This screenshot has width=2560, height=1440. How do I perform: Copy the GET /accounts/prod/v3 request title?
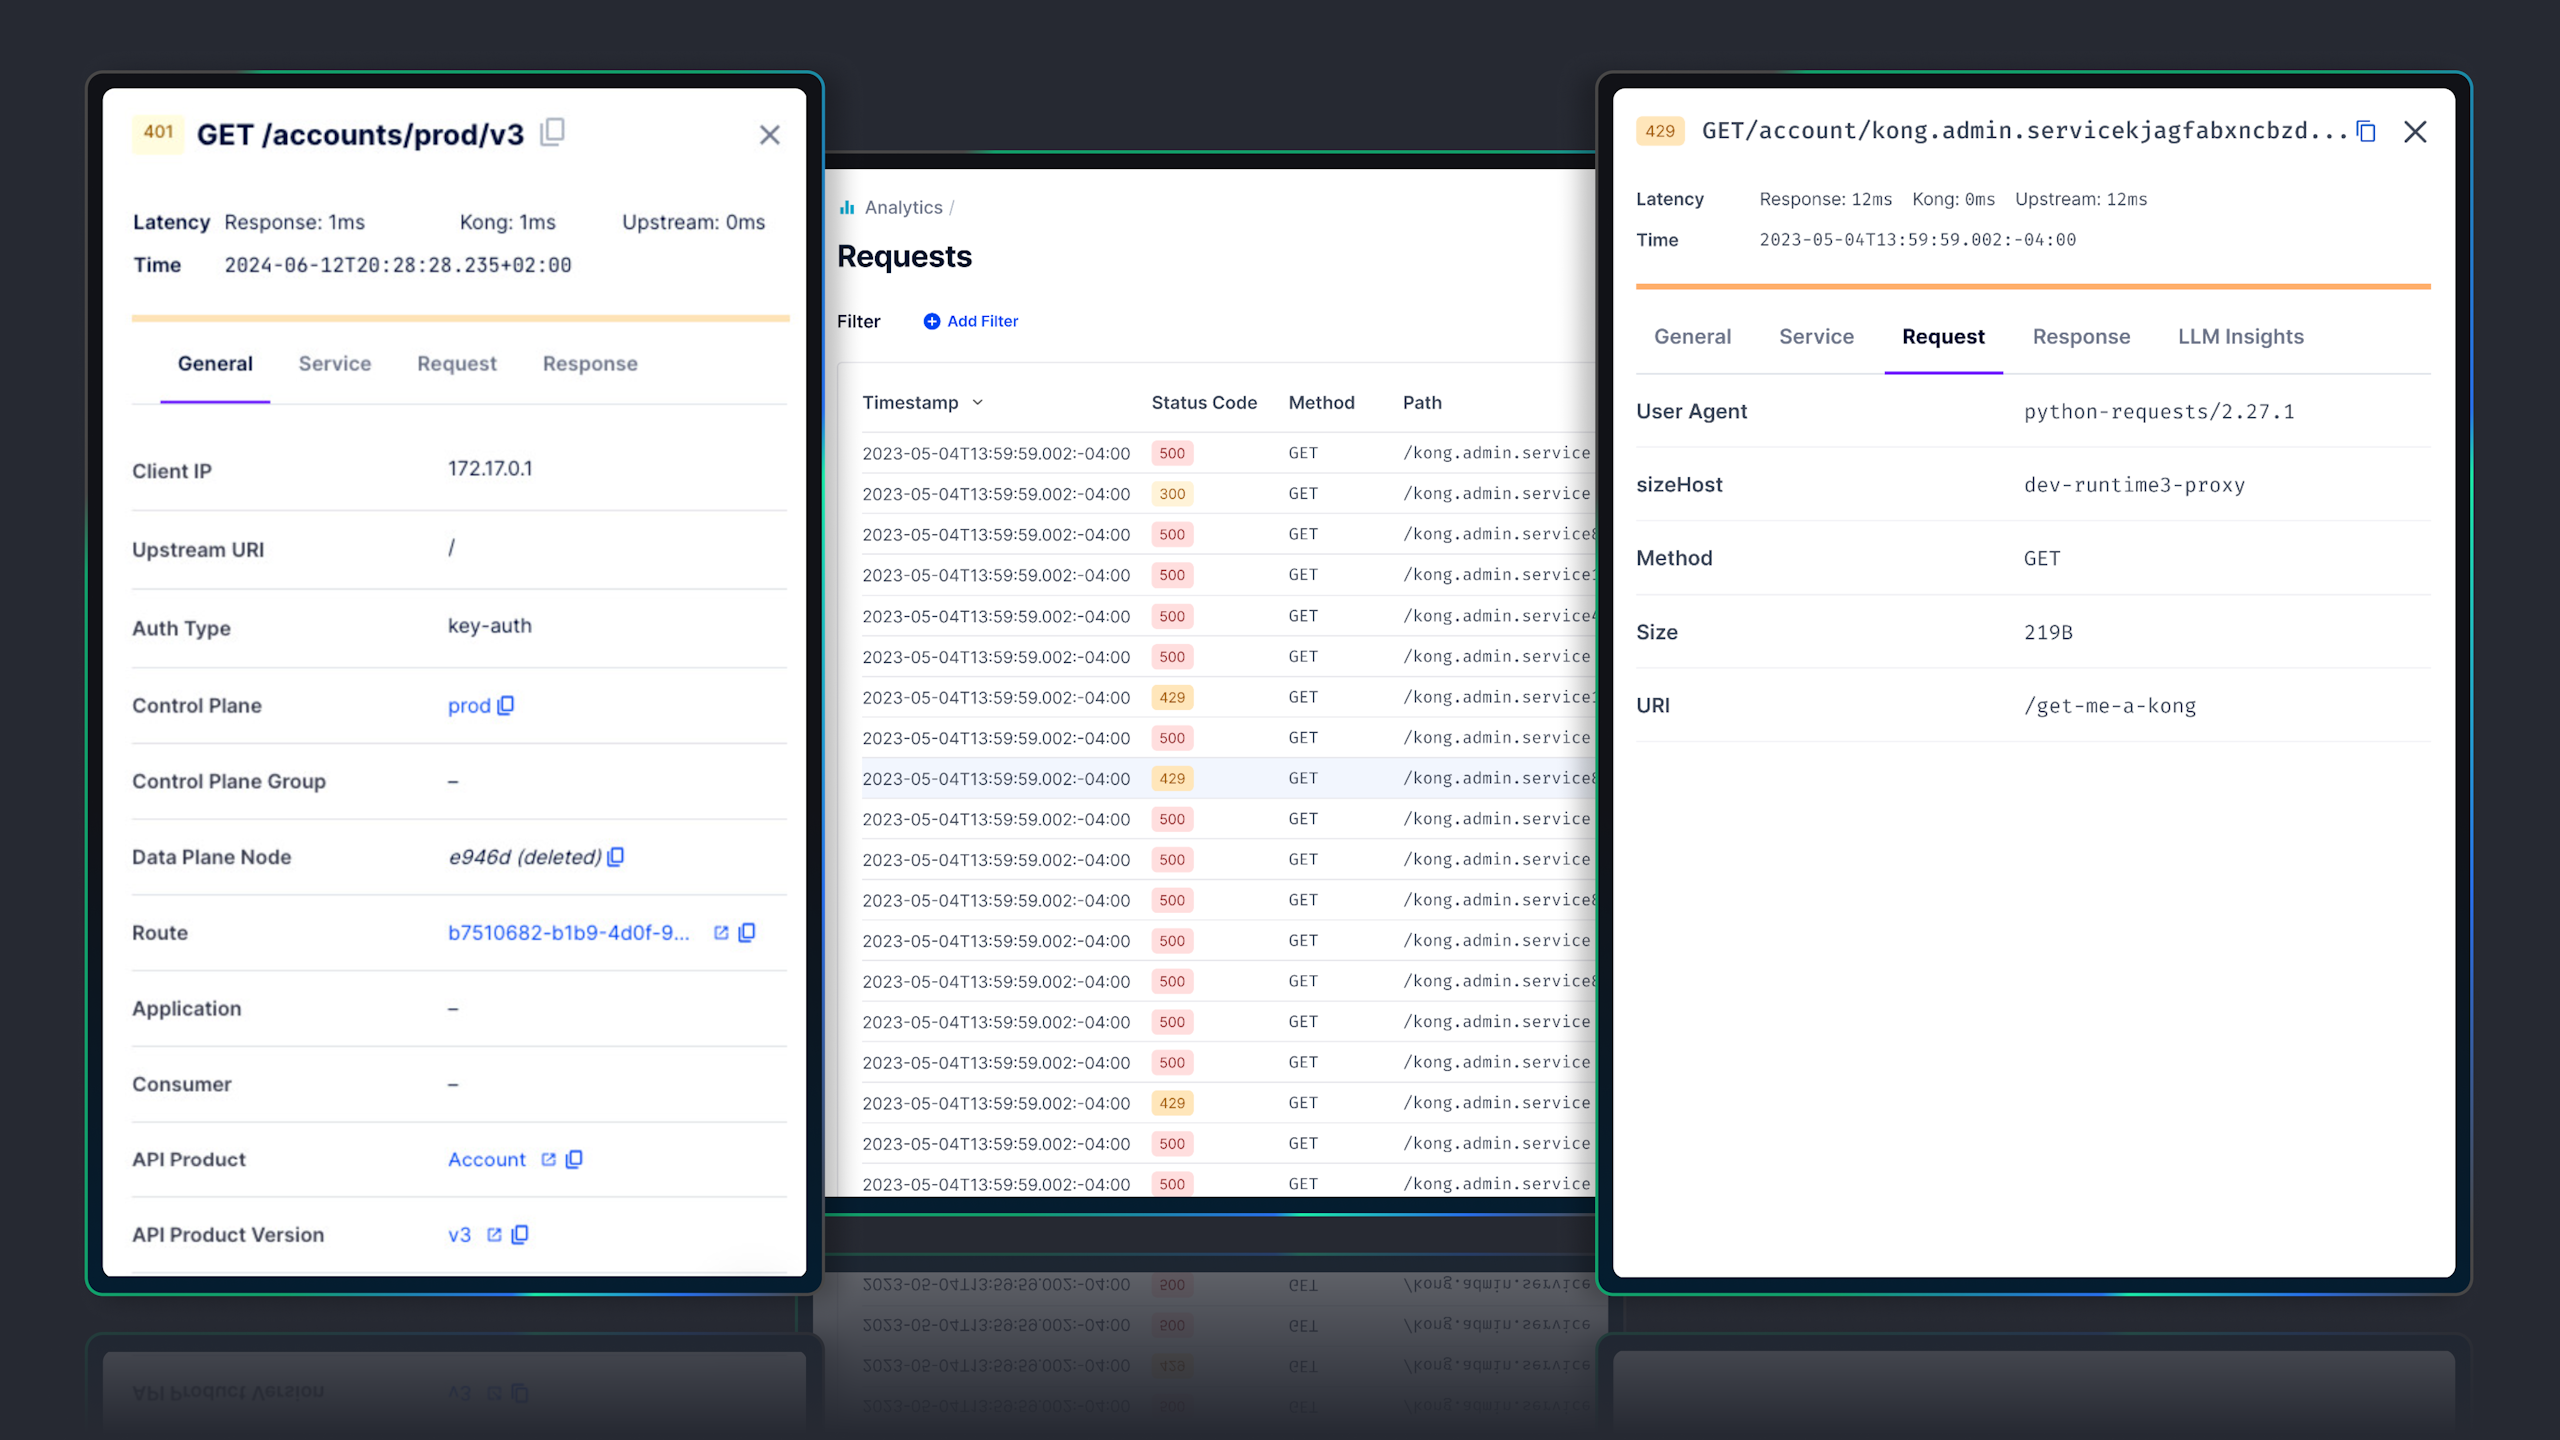[x=553, y=132]
